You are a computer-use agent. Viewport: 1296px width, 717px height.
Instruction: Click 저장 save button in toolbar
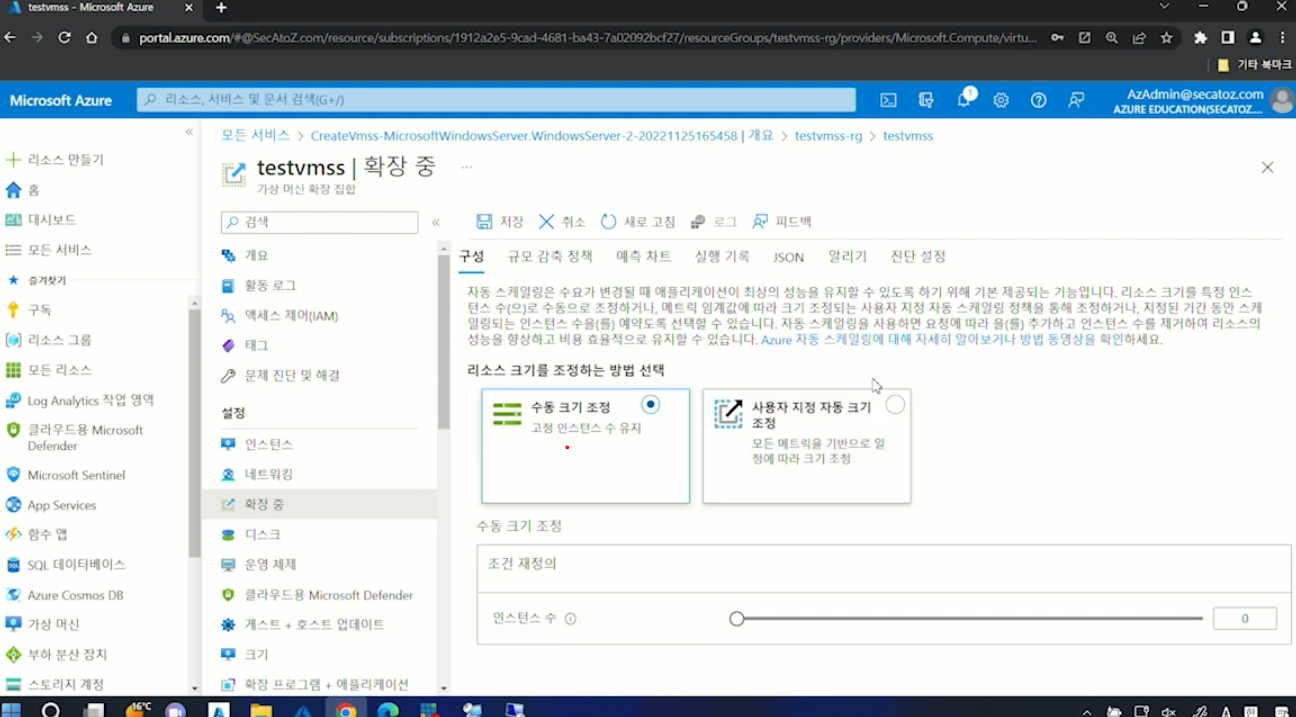pos(500,222)
